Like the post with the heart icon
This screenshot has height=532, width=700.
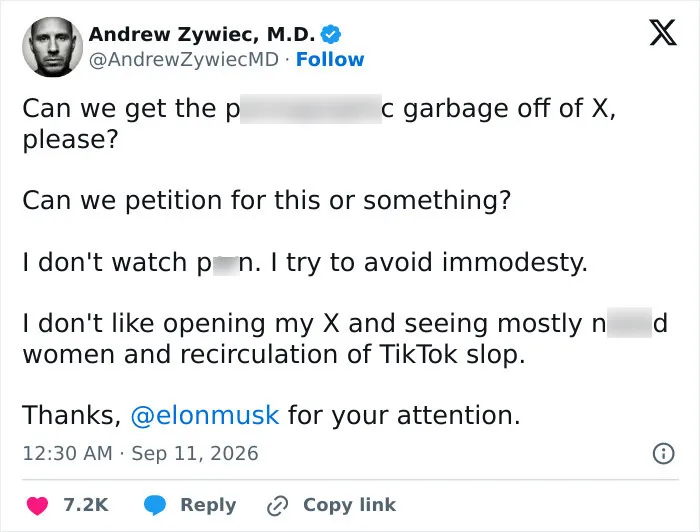pos(38,505)
